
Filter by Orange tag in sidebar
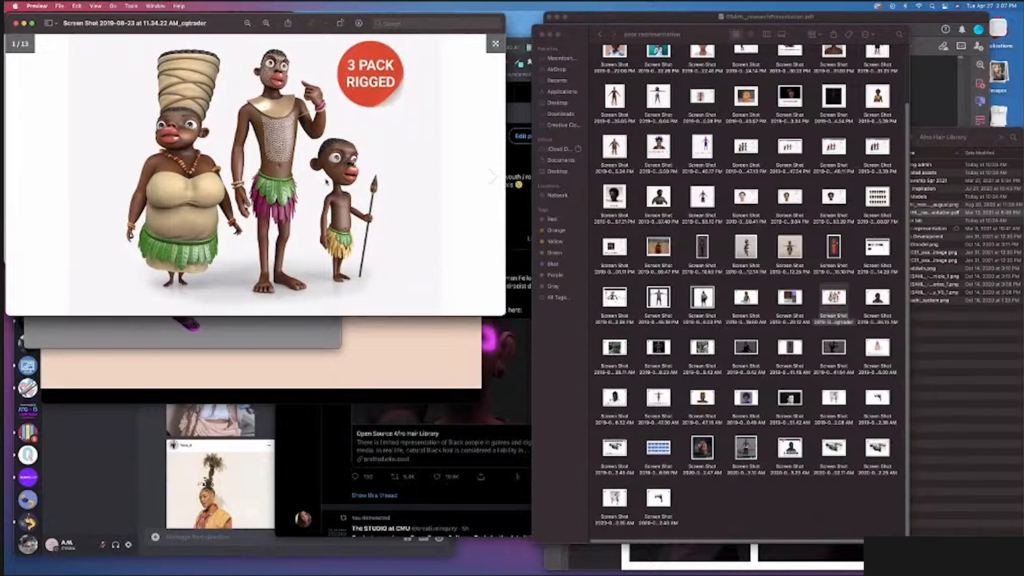(x=554, y=231)
